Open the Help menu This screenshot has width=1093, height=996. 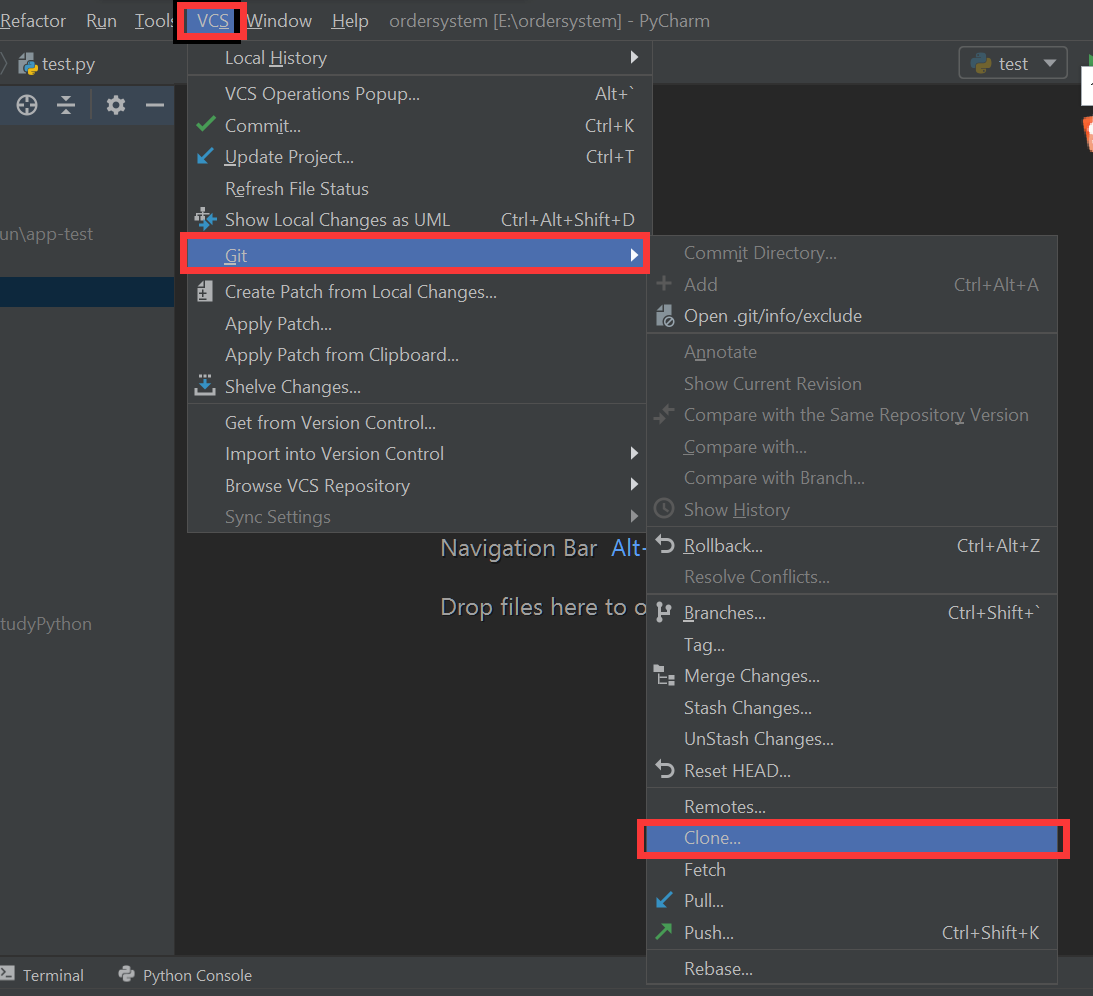[350, 21]
